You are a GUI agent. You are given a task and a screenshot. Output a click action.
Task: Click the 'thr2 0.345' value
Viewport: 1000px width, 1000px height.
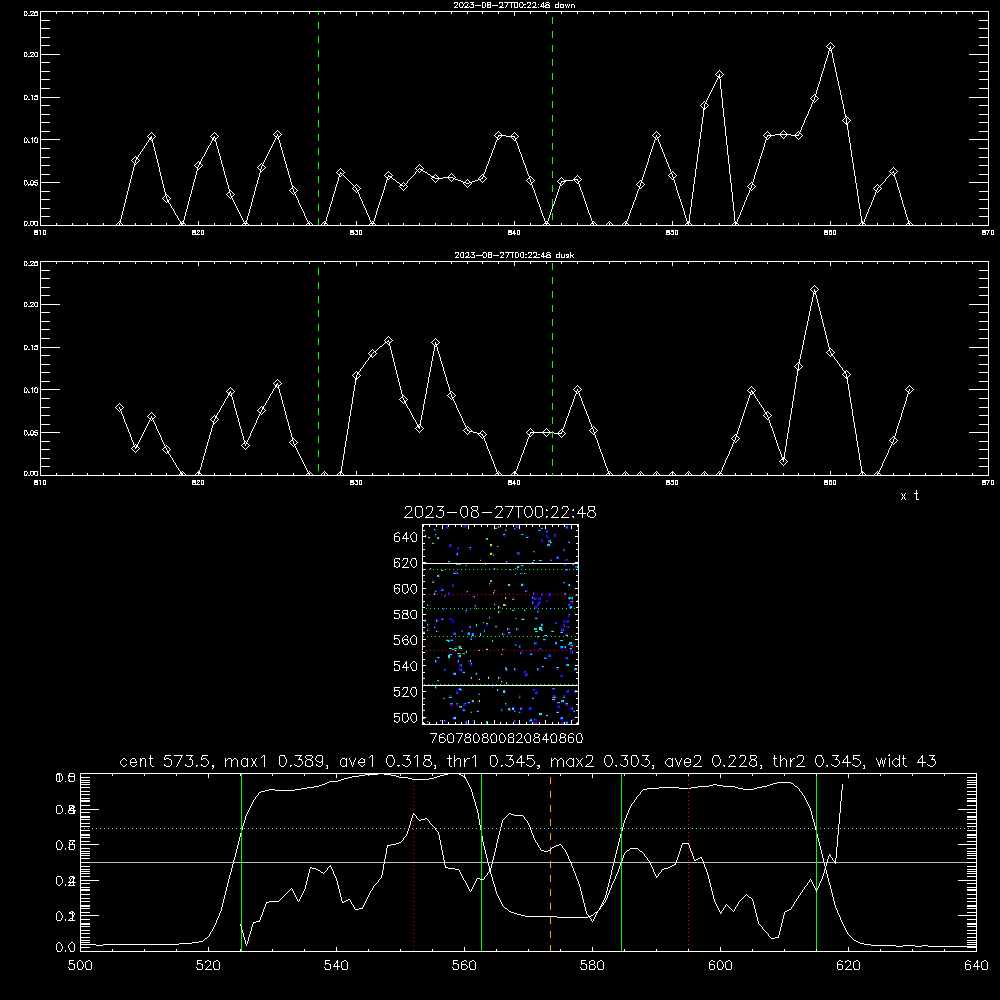tap(818, 761)
